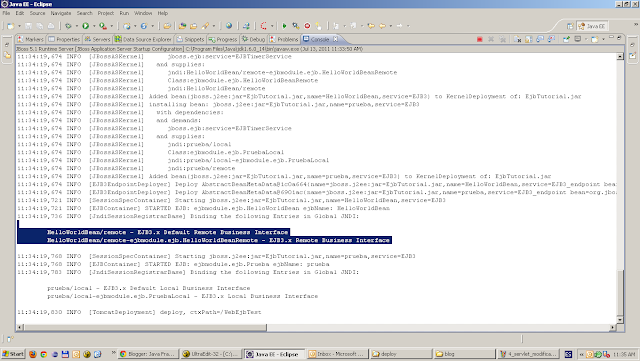The height and width of the screenshot is (361, 640).
Task: Click the console vertical scroll up arrow
Action: tap(620, 56)
